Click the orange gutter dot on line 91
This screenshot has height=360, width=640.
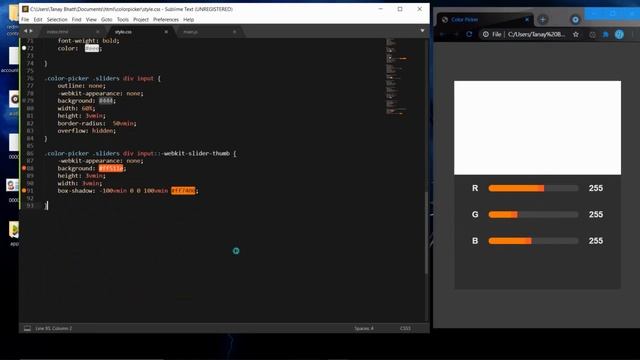pos(24,191)
